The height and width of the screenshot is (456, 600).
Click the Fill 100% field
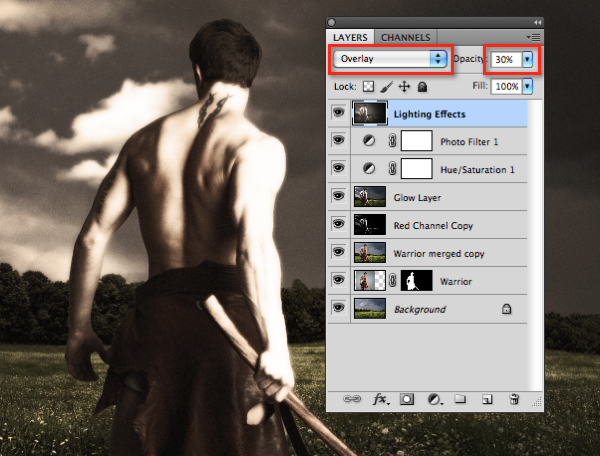(x=506, y=86)
